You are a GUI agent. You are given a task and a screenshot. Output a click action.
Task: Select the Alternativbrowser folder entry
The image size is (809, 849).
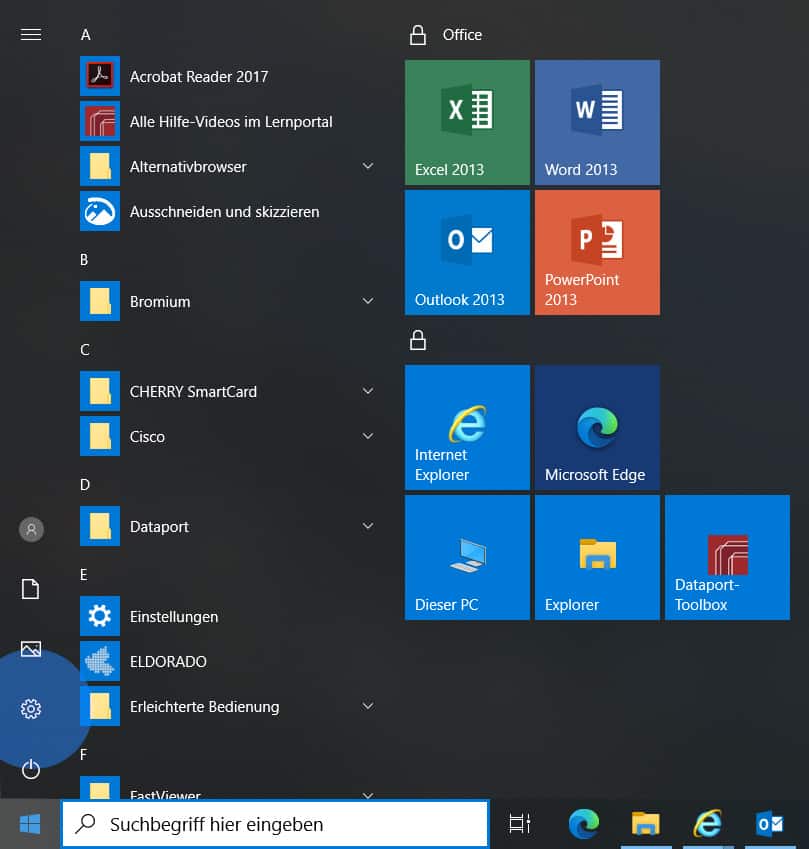click(227, 166)
